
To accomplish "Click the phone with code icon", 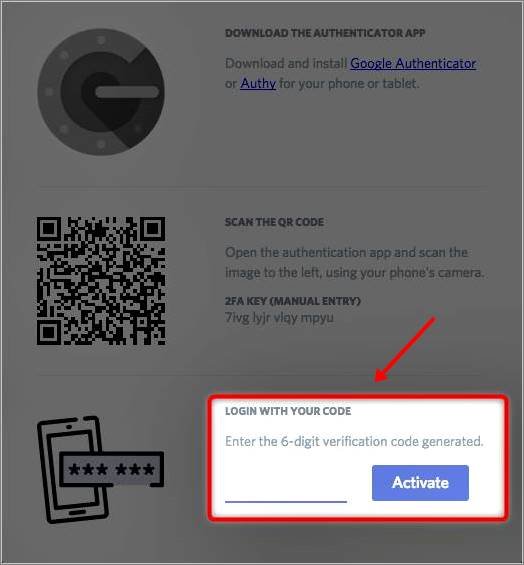I will (x=101, y=470).
